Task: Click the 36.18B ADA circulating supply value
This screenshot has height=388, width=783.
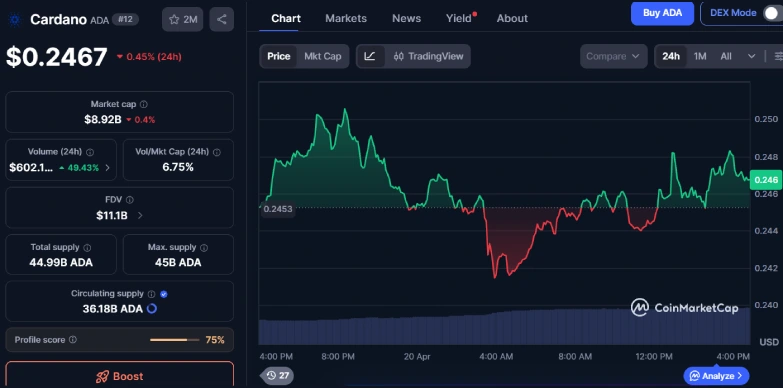Action: (113, 309)
